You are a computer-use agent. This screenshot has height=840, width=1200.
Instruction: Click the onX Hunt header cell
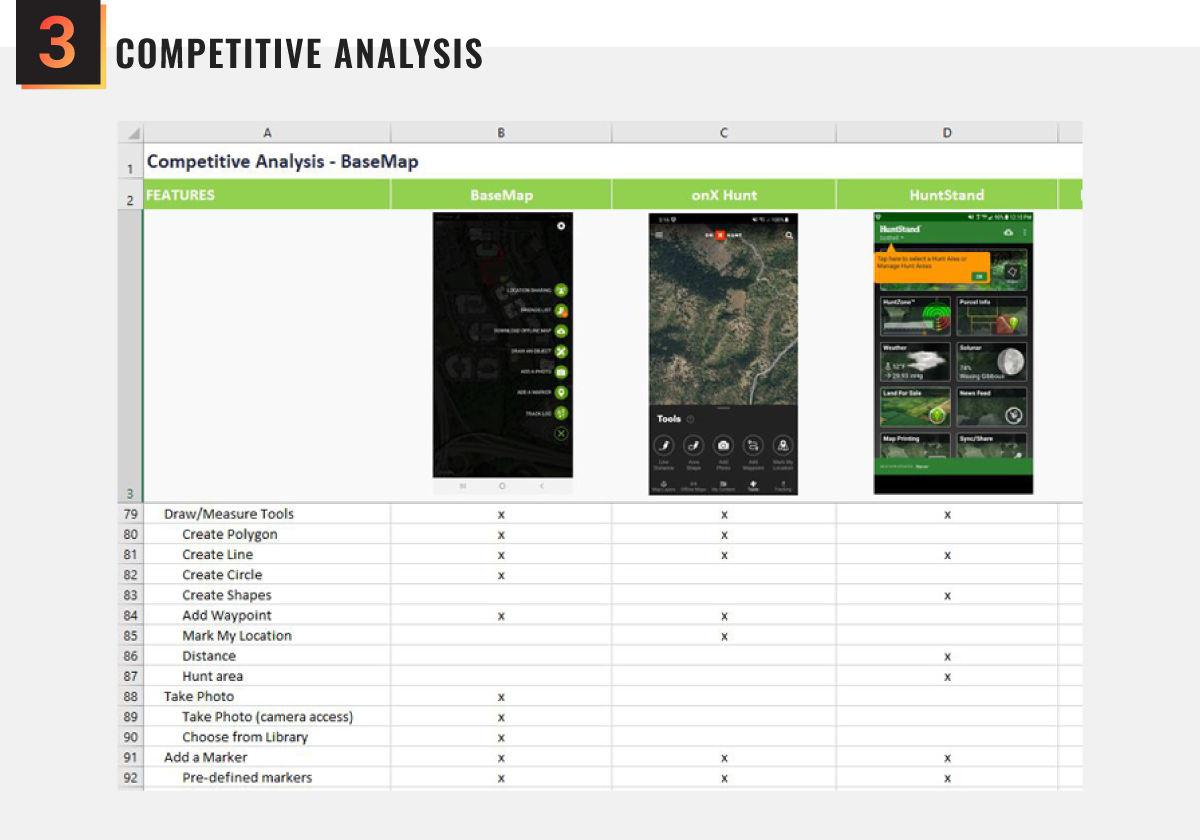click(723, 195)
